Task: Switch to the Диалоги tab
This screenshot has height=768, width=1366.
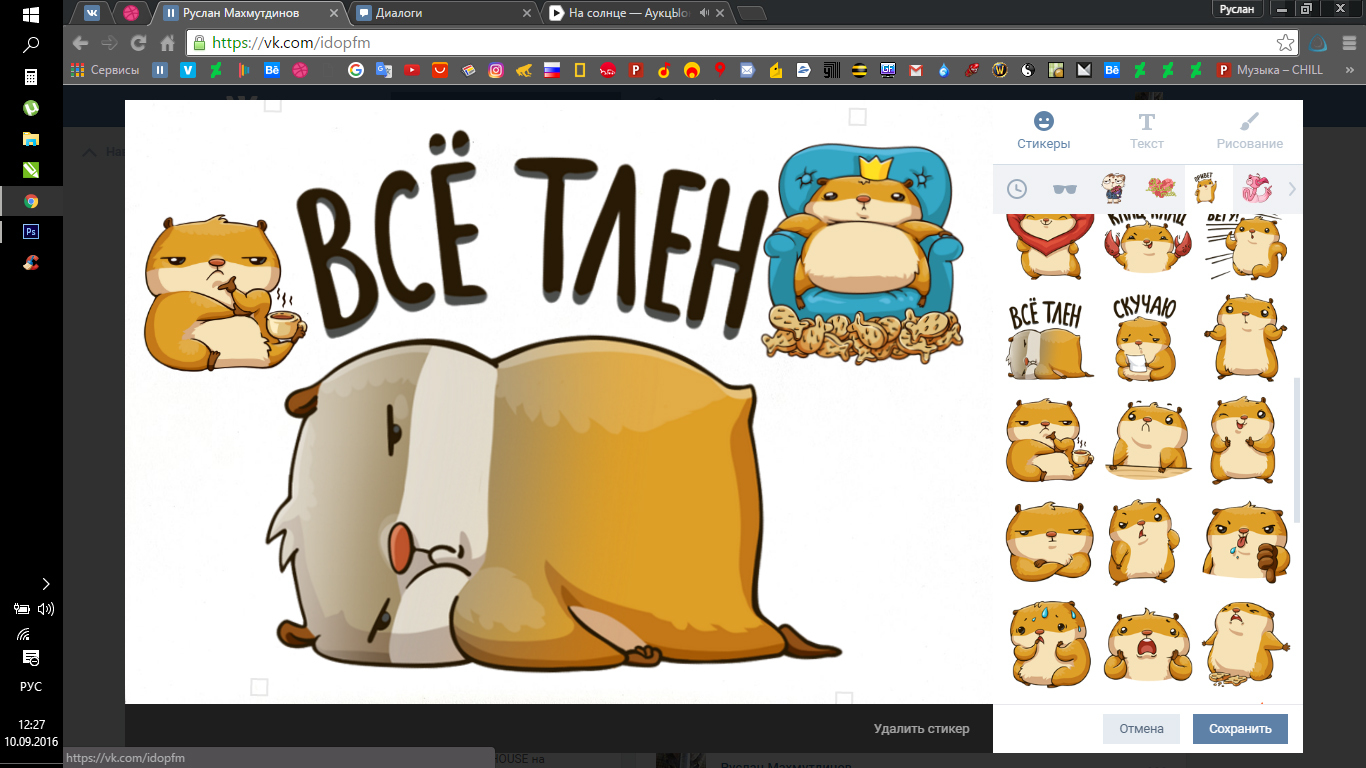Action: tap(442, 13)
